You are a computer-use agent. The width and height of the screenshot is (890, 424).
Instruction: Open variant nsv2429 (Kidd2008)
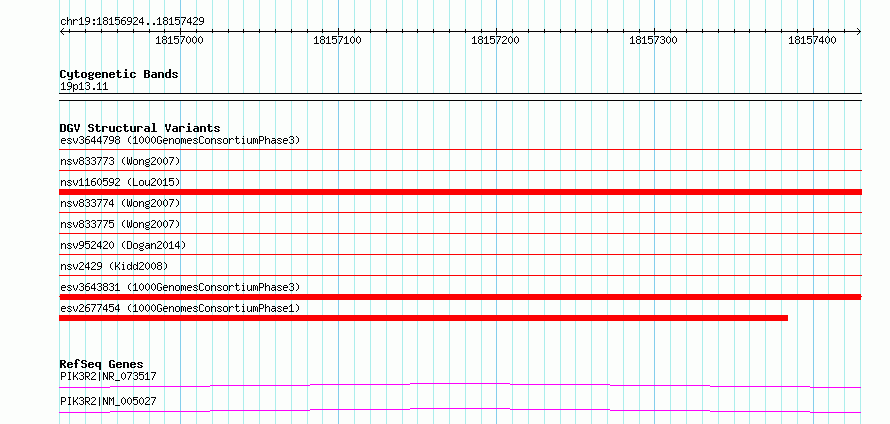(114, 266)
